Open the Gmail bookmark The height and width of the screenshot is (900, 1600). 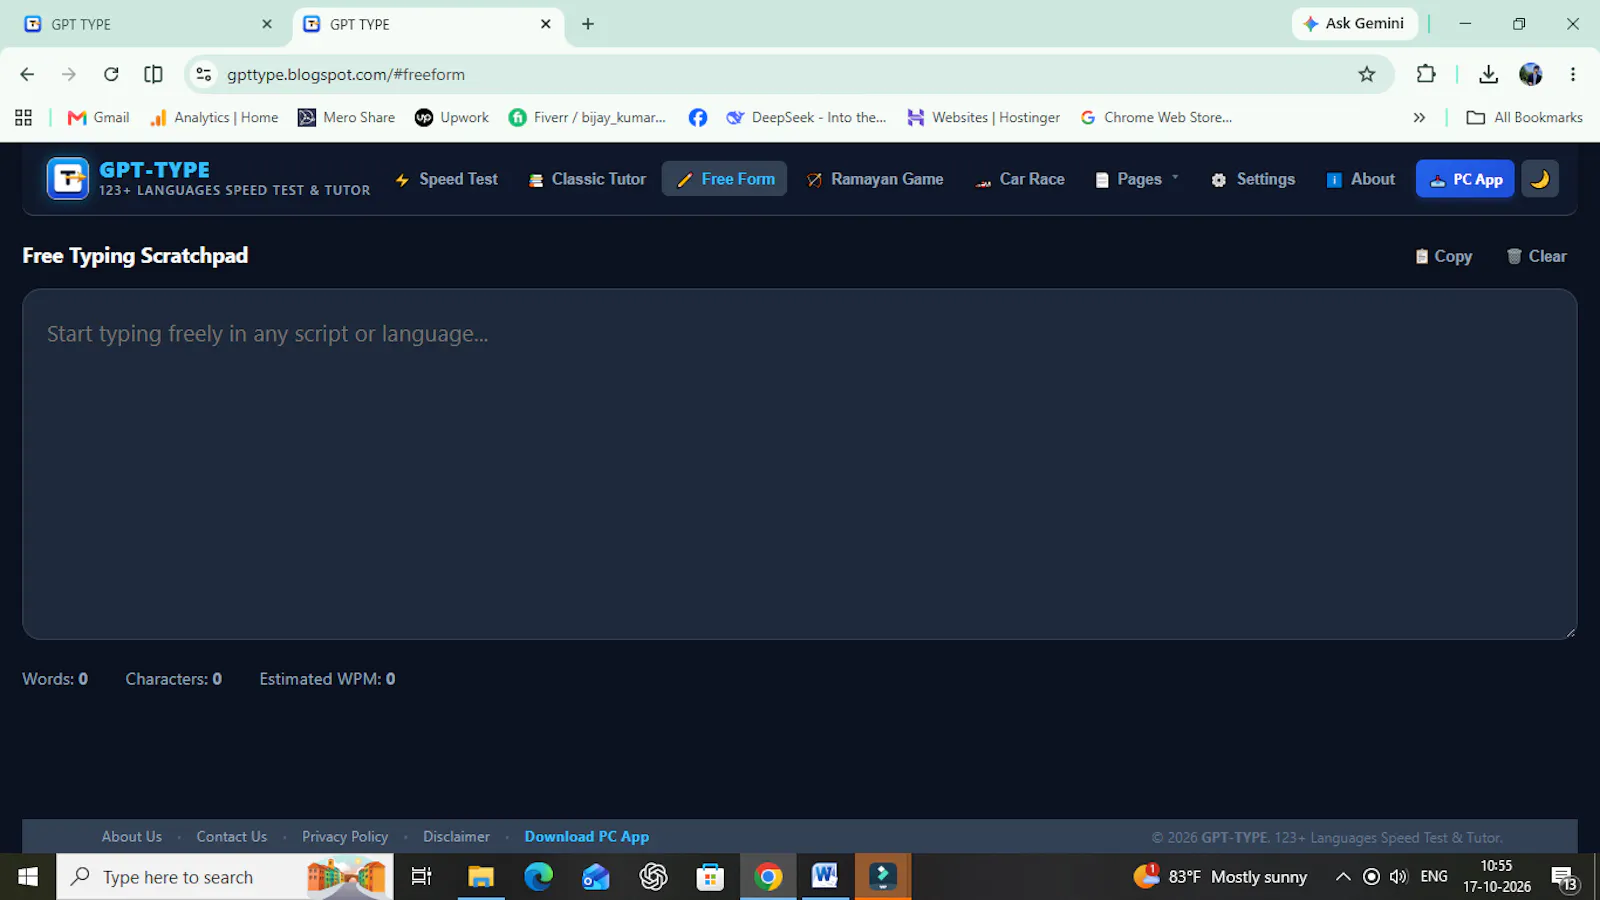(98, 117)
